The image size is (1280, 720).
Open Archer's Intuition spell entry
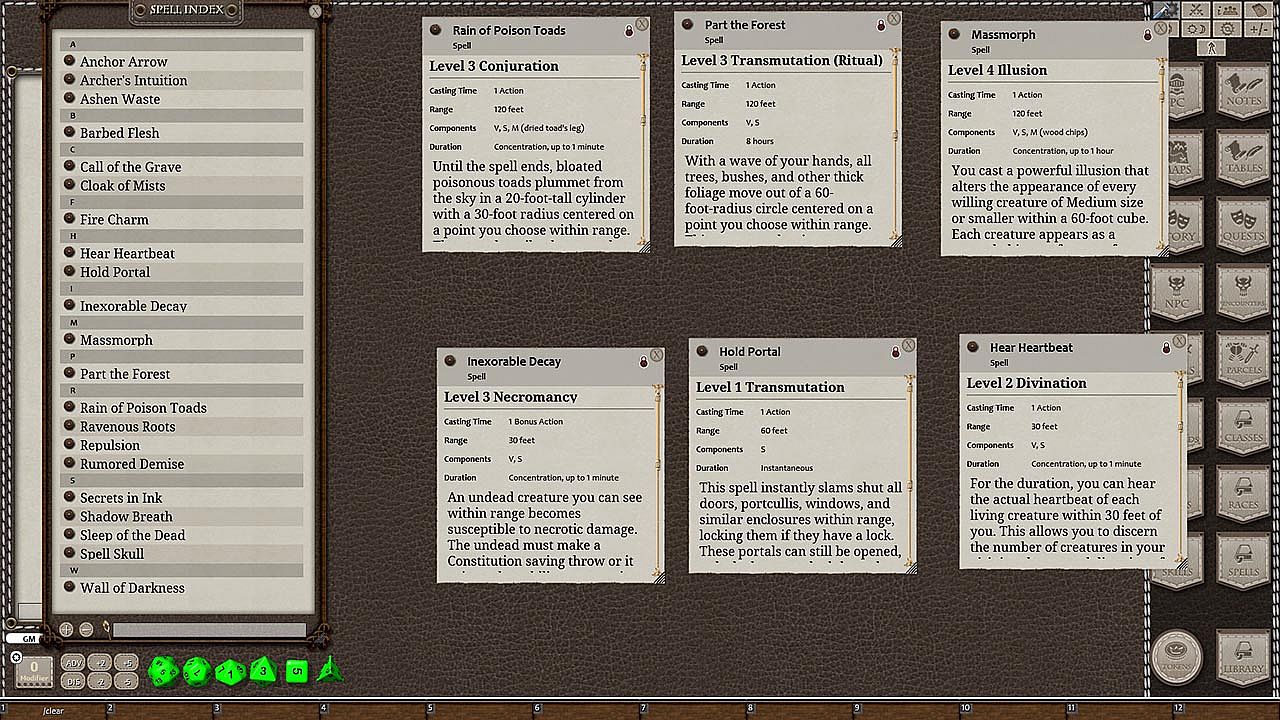[x=134, y=80]
